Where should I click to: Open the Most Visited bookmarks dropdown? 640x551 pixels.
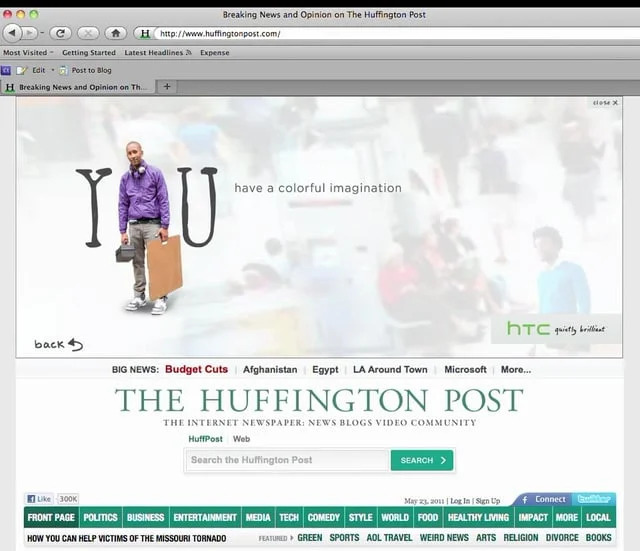click(28, 53)
